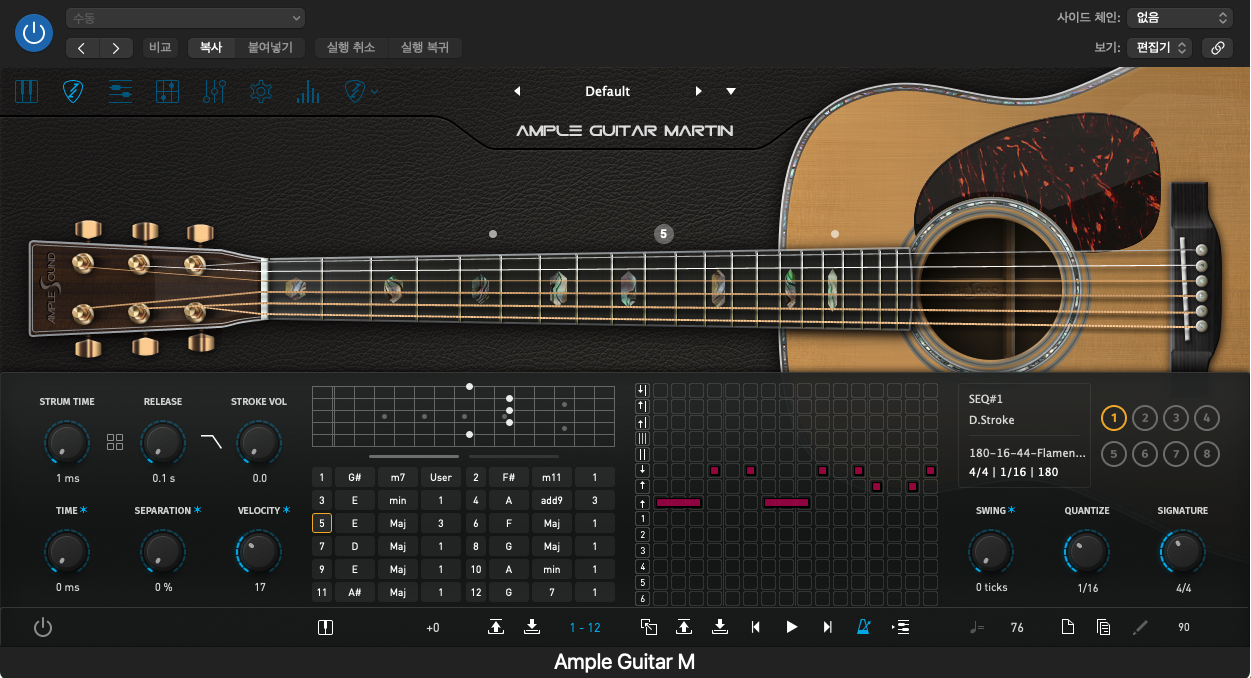Viewport: 1251px width, 678px height.
Task: Click the 1 - 12 chord range selector
Action: 585,628
